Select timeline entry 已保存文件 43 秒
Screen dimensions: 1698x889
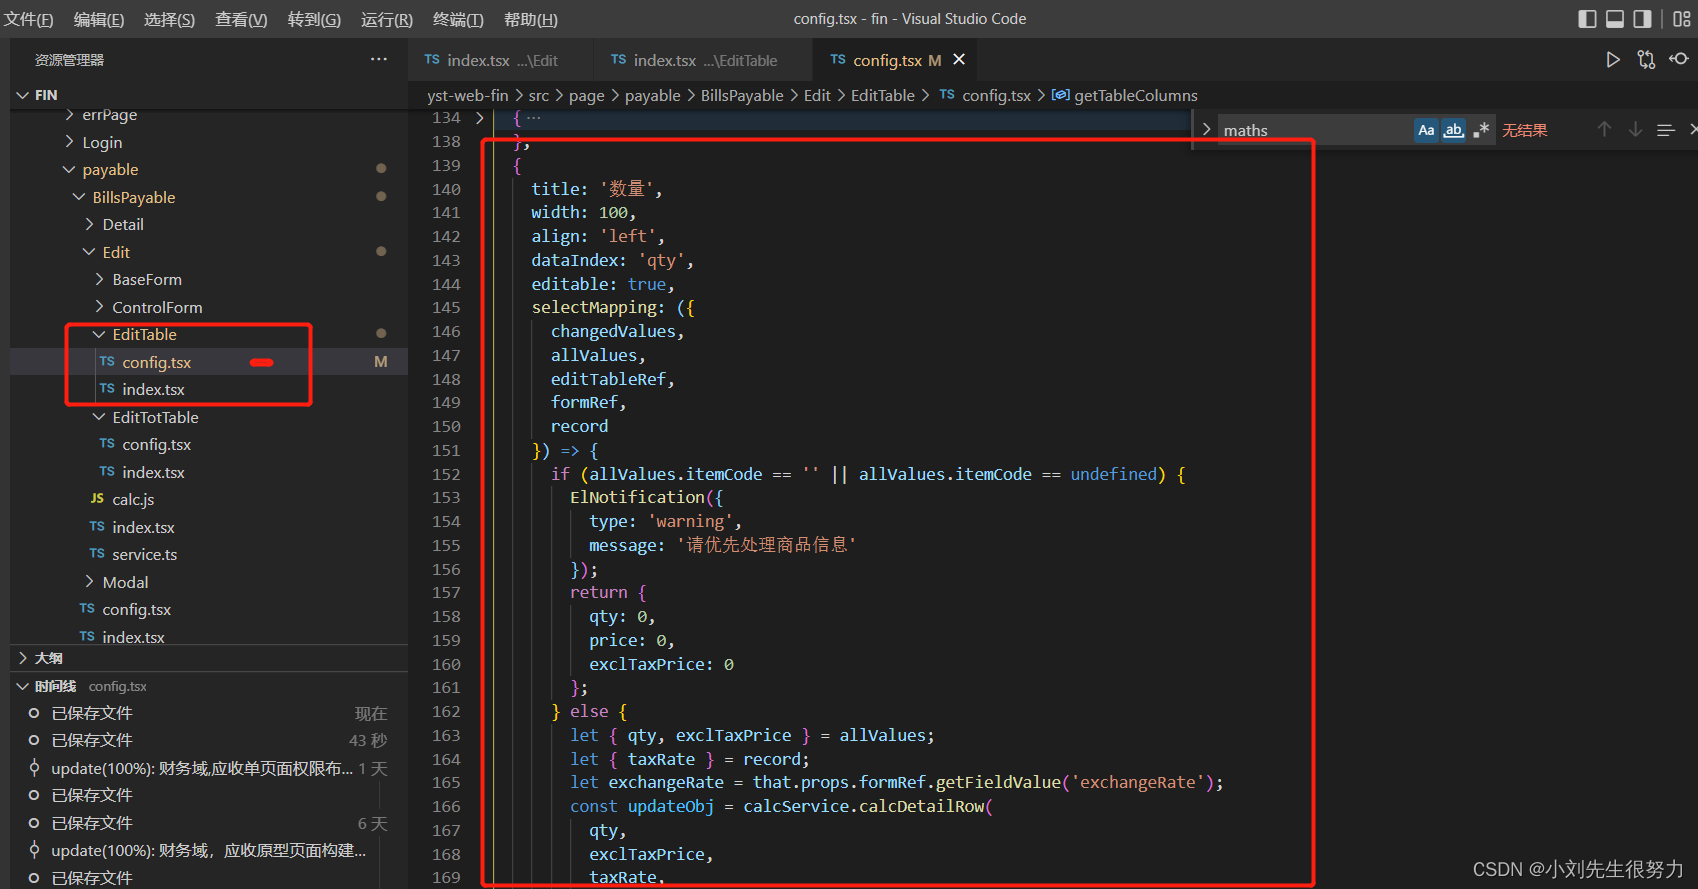tap(208, 740)
